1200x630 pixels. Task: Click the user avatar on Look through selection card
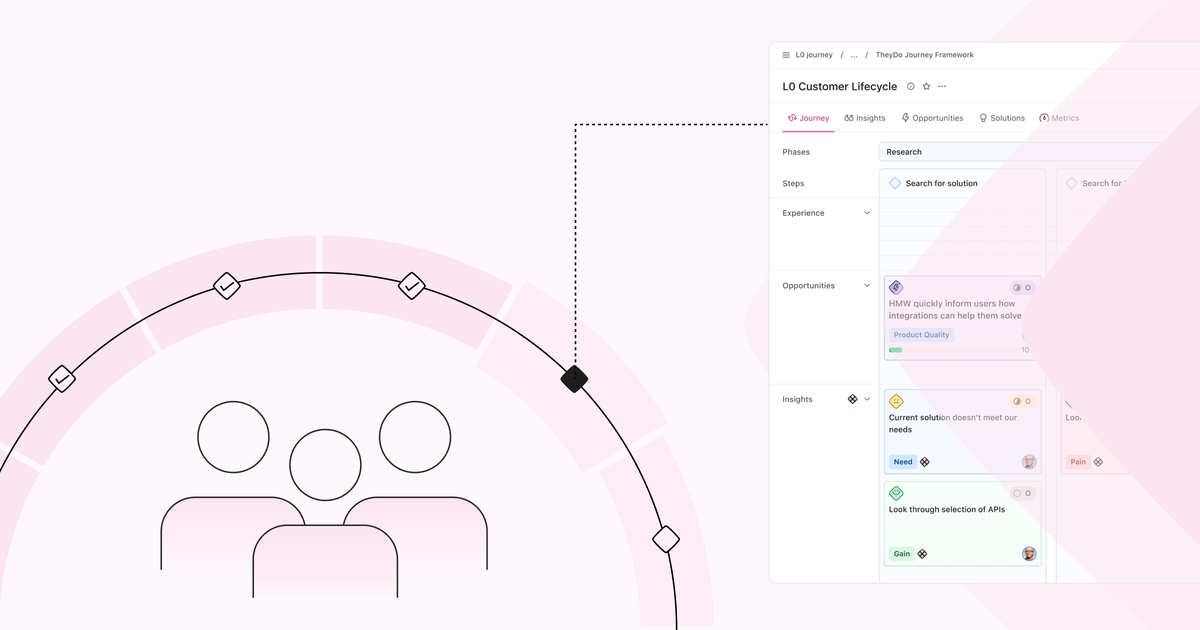tap(1029, 553)
